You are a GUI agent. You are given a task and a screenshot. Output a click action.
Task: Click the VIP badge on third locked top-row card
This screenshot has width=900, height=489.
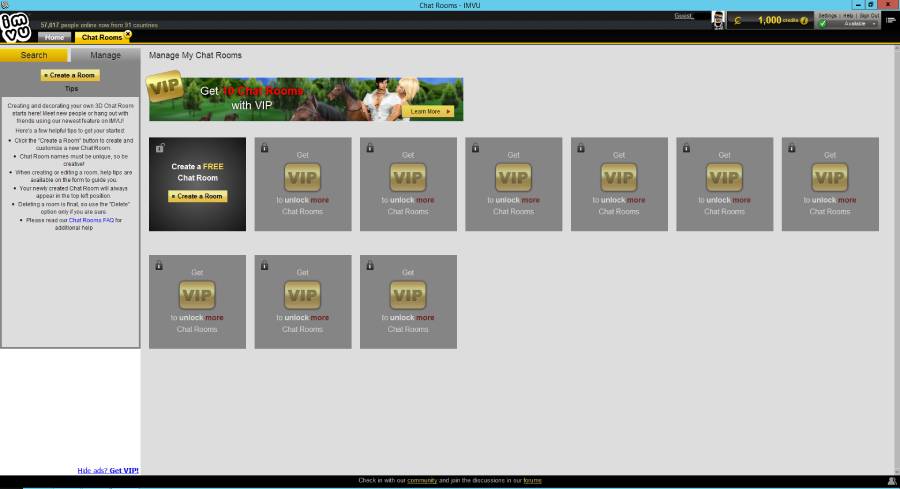point(513,177)
